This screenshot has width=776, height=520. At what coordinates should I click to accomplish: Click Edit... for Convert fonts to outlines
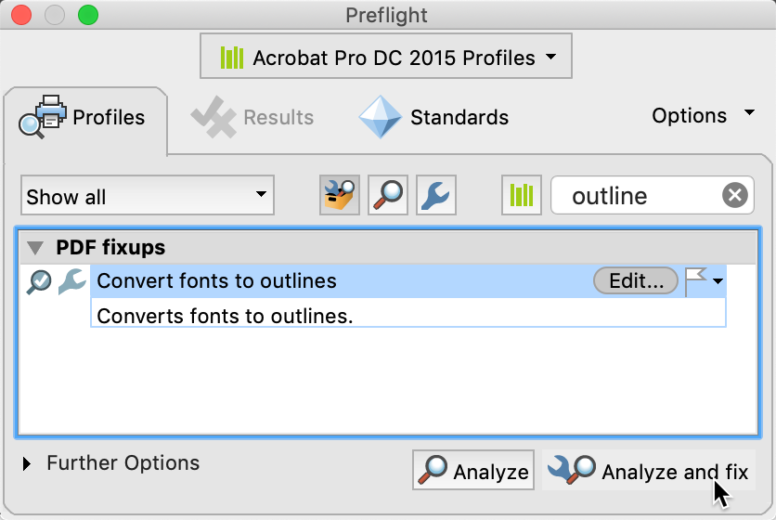[x=635, y=281]
